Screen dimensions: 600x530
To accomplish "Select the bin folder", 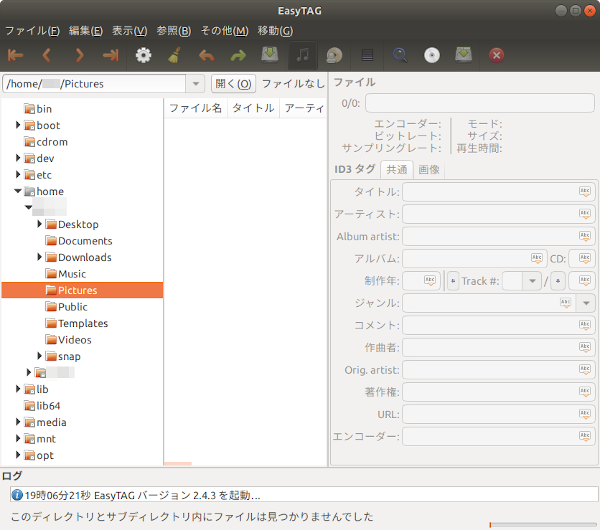I will coord(44,109).
